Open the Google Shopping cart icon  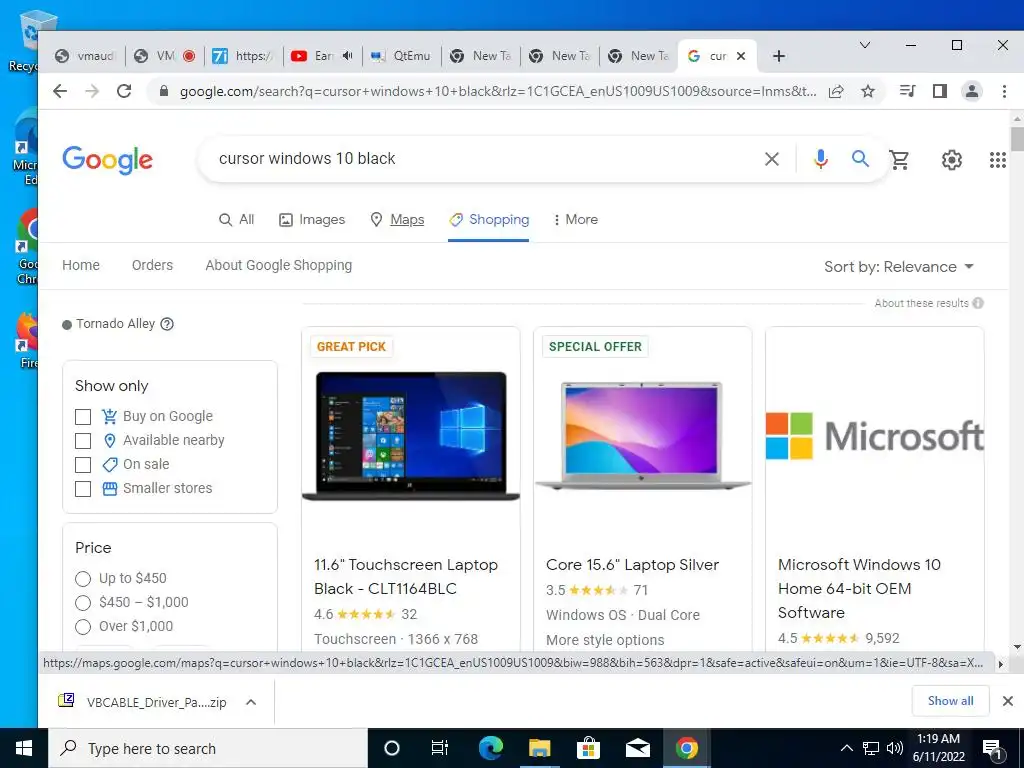[899, 159]
